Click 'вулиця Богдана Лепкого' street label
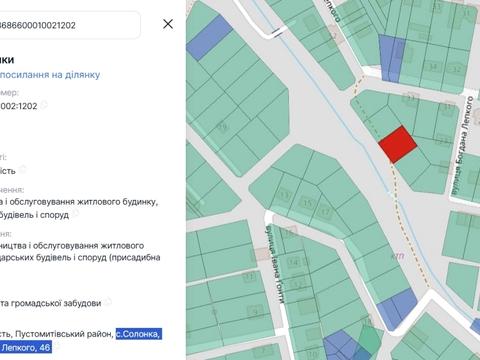Viewport: 480px width, 360px height. pyautogui.click(x=462, y=145)
